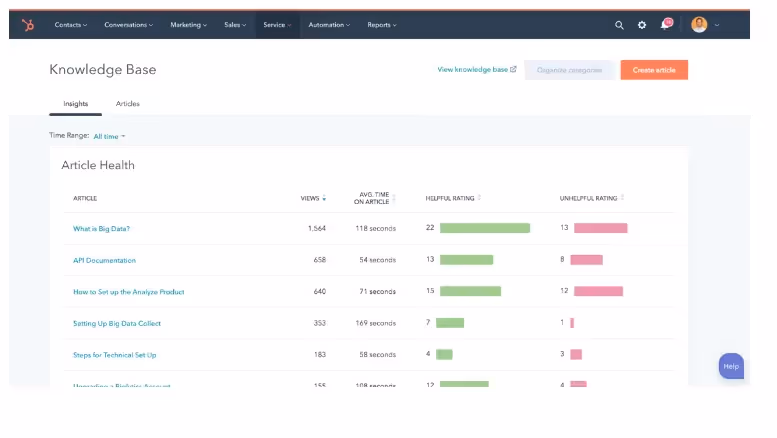Click the Organize categories button
The height and width of the screenshot is (438, 777).
tap(569, 70)
